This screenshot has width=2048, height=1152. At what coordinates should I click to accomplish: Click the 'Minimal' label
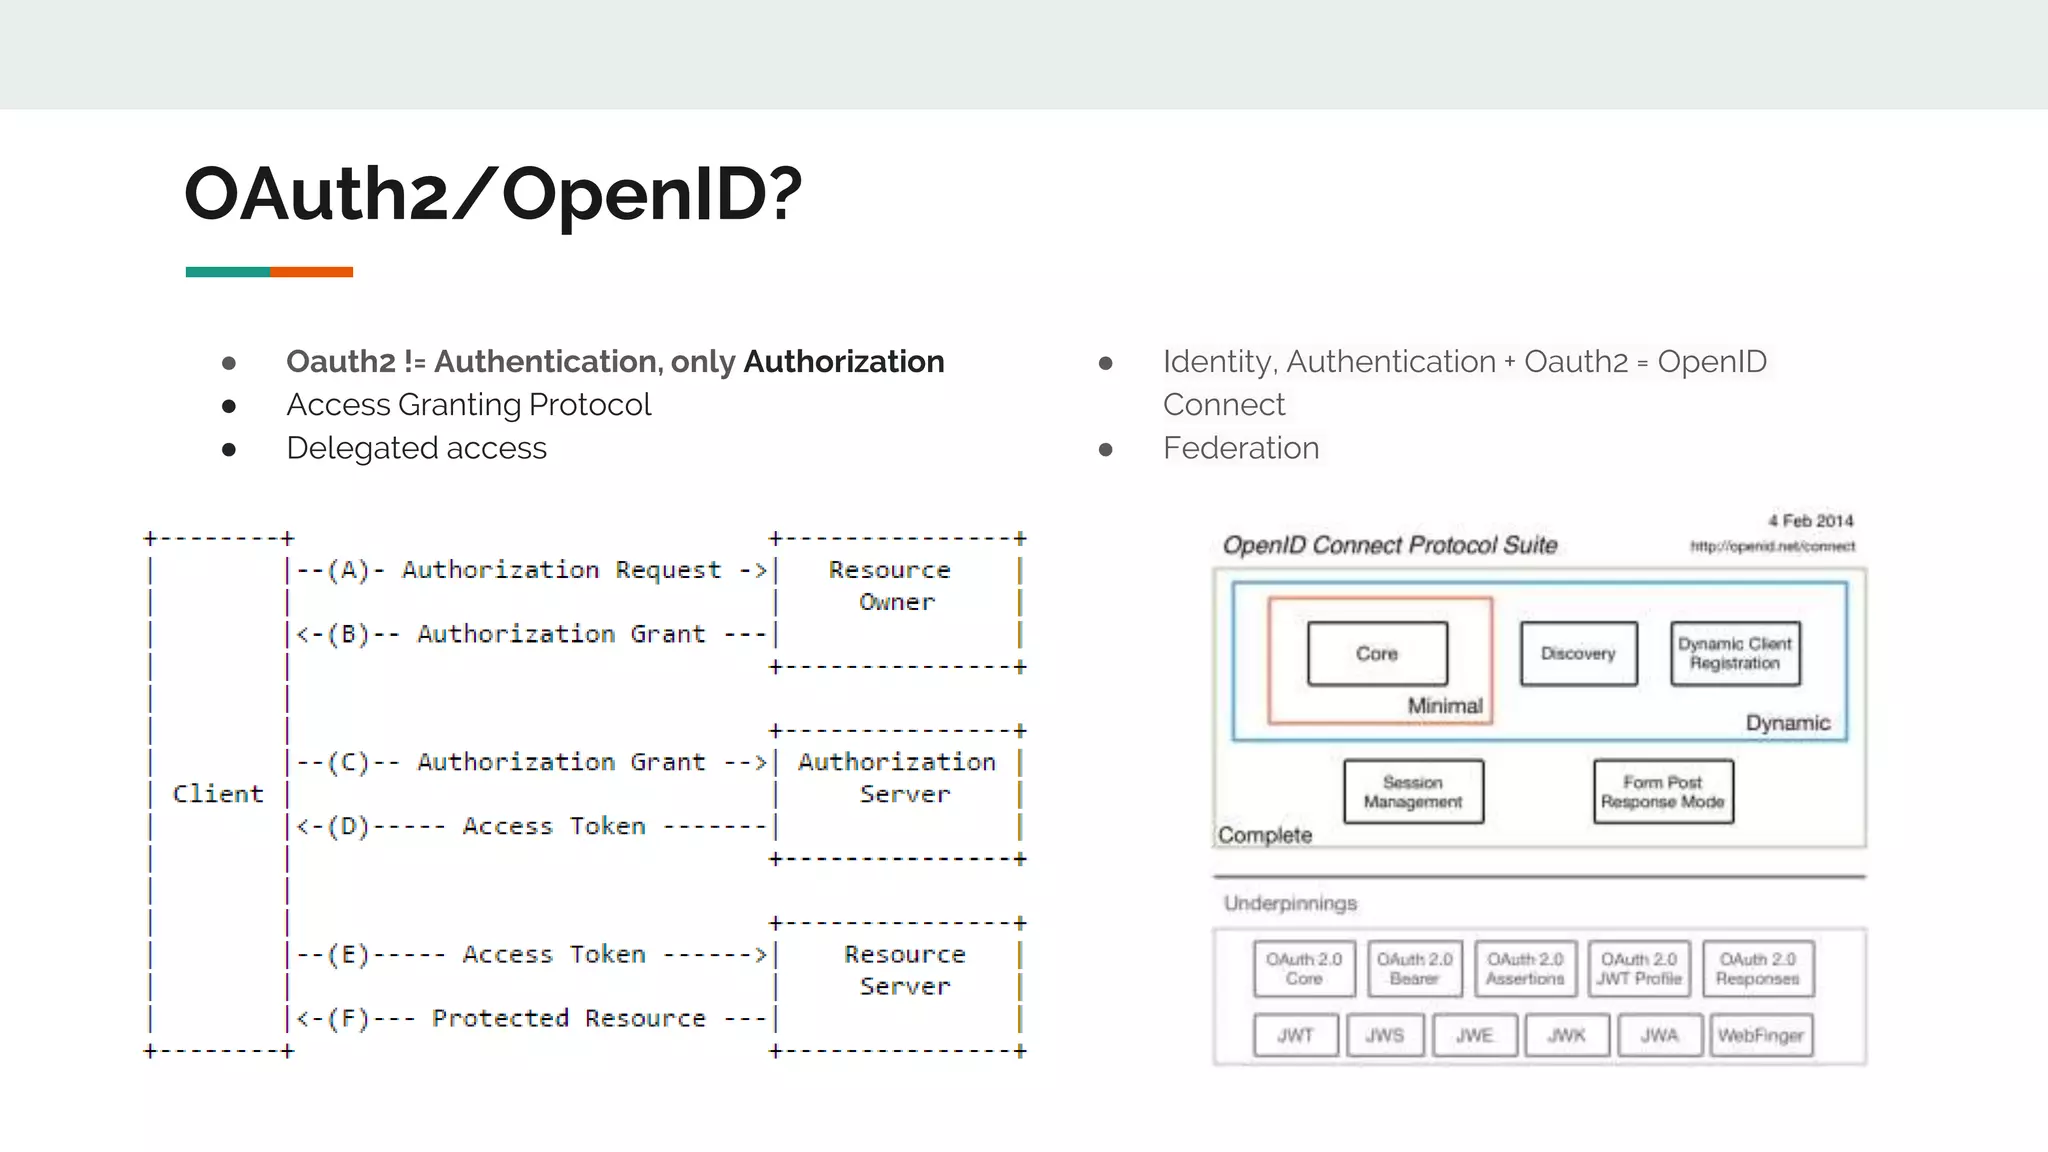click(1445, 706)
